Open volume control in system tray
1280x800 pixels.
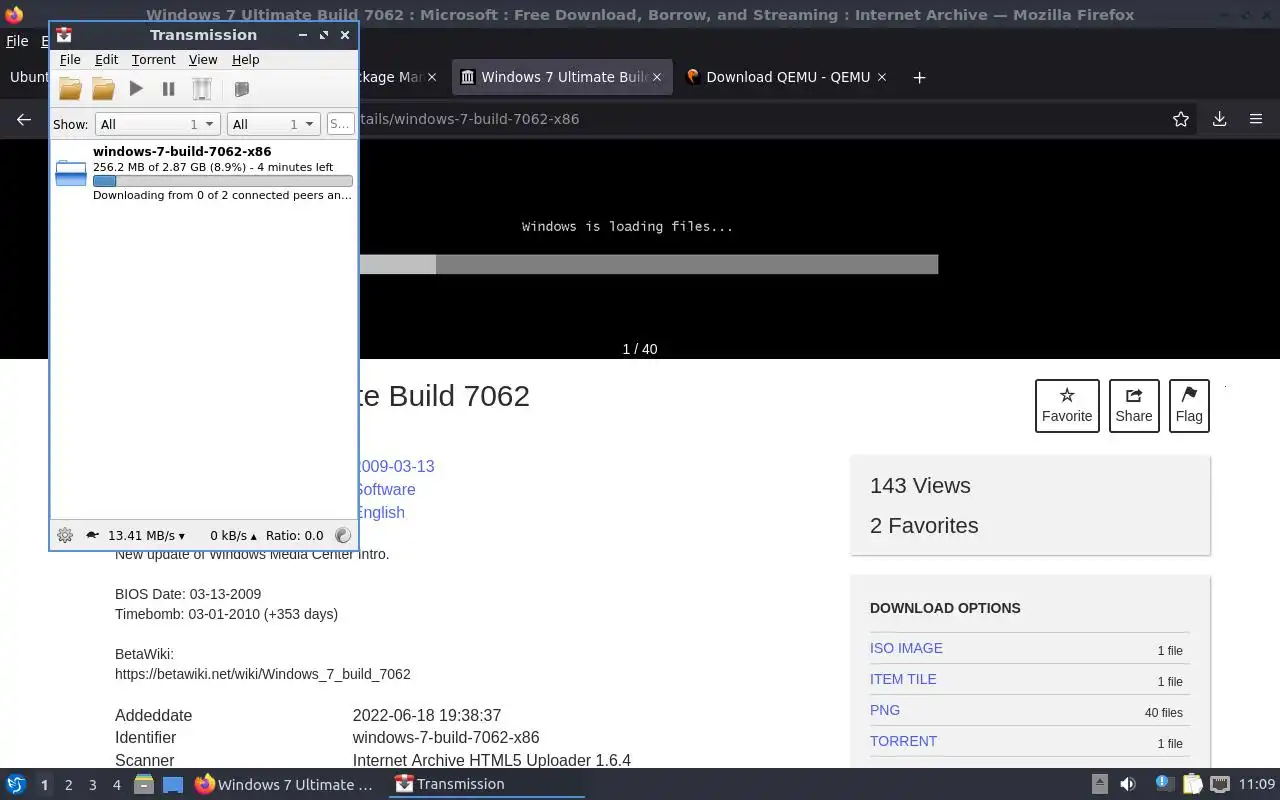coord(1128,784)
